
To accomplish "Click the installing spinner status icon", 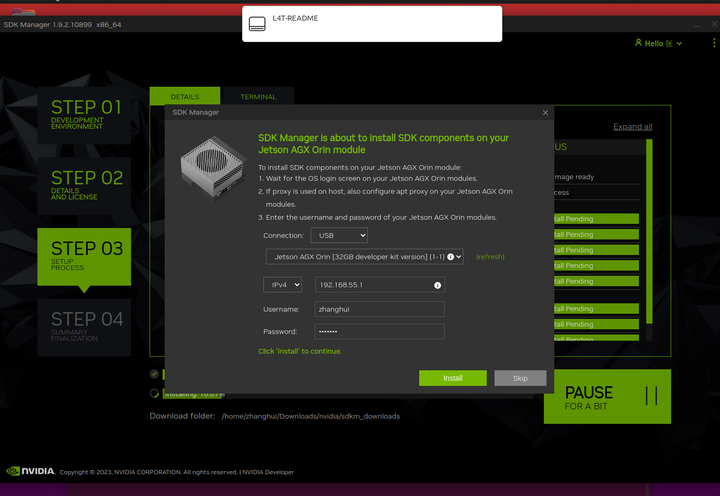I will (x=154, y=393).
